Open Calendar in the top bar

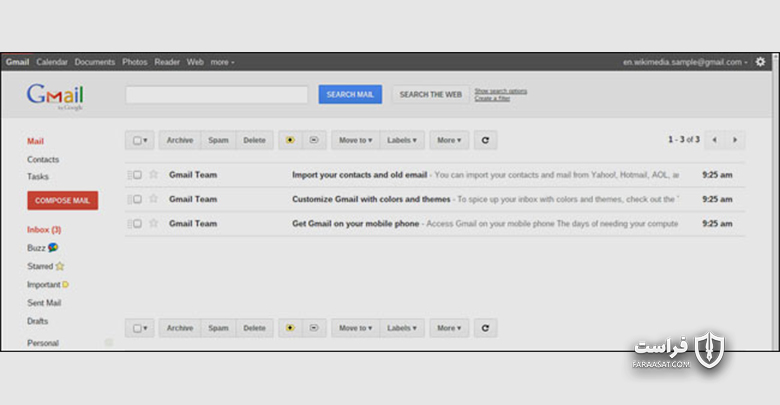coord(52,62)
